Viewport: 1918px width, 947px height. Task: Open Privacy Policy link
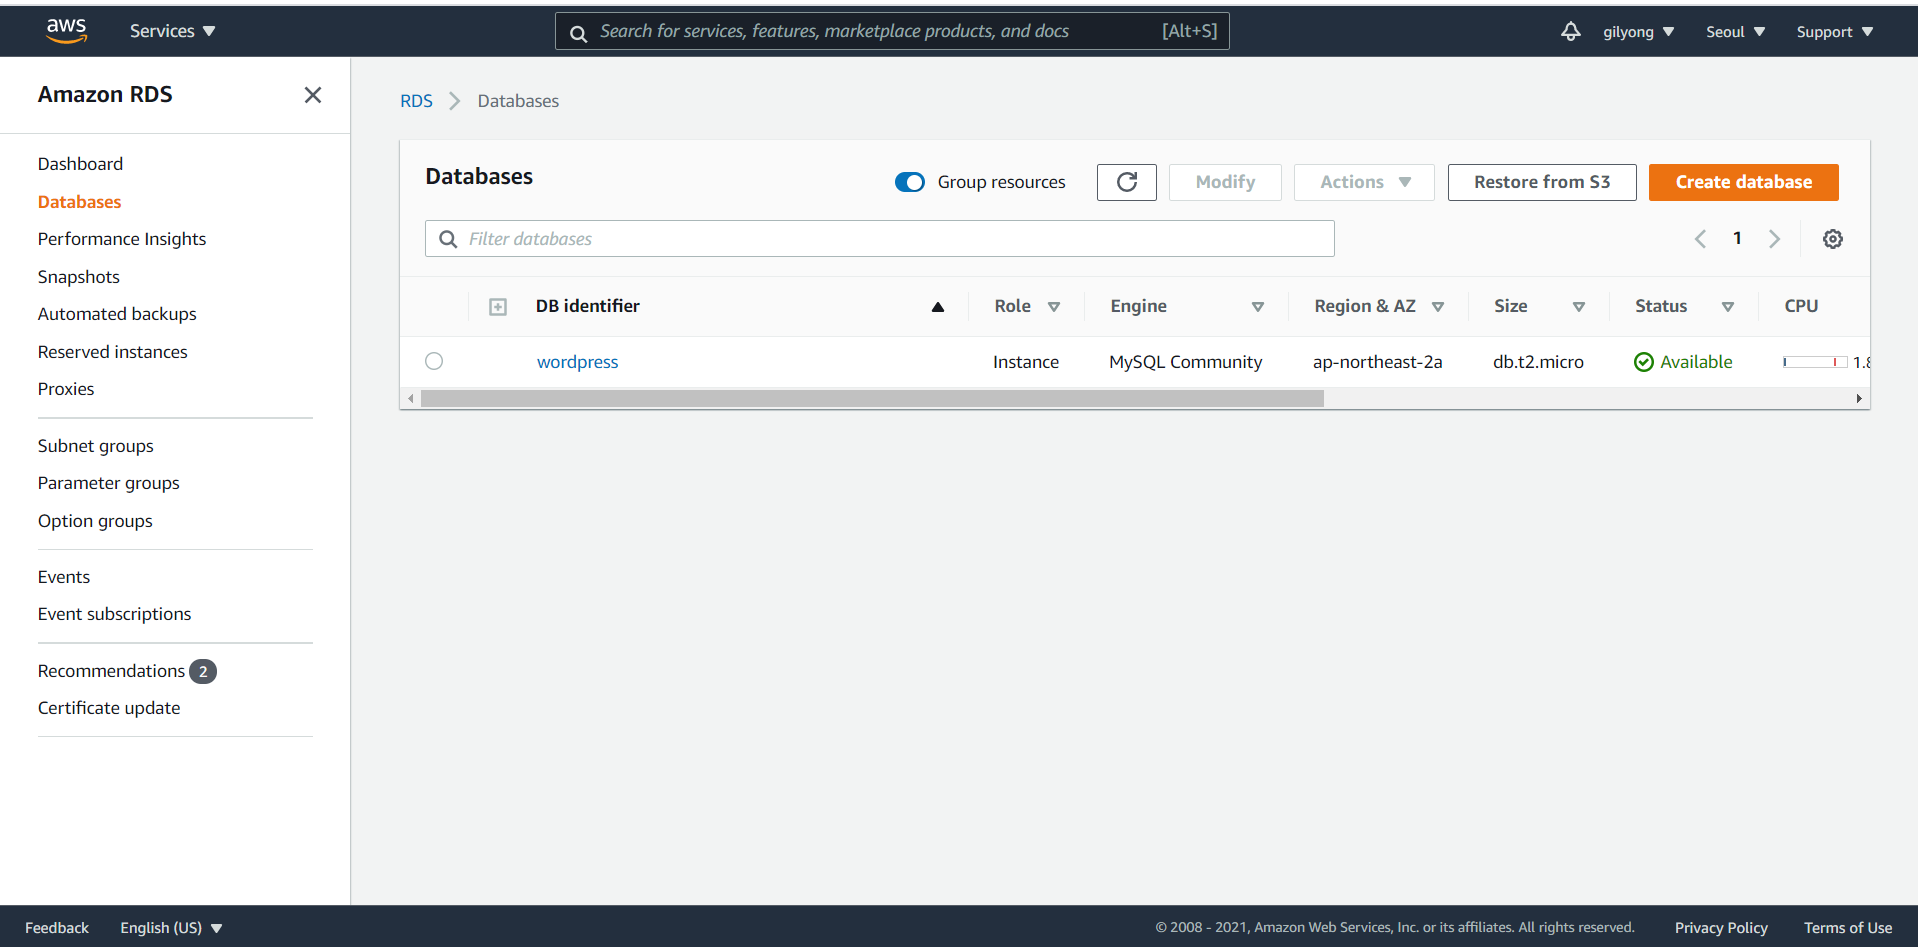click(x=1721, y=928)
